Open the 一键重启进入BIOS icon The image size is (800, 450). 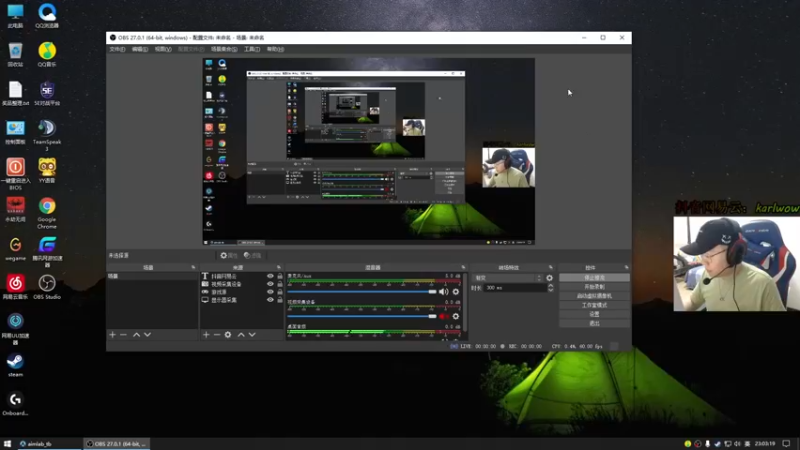pyautogui.click(x=15, y=174)
